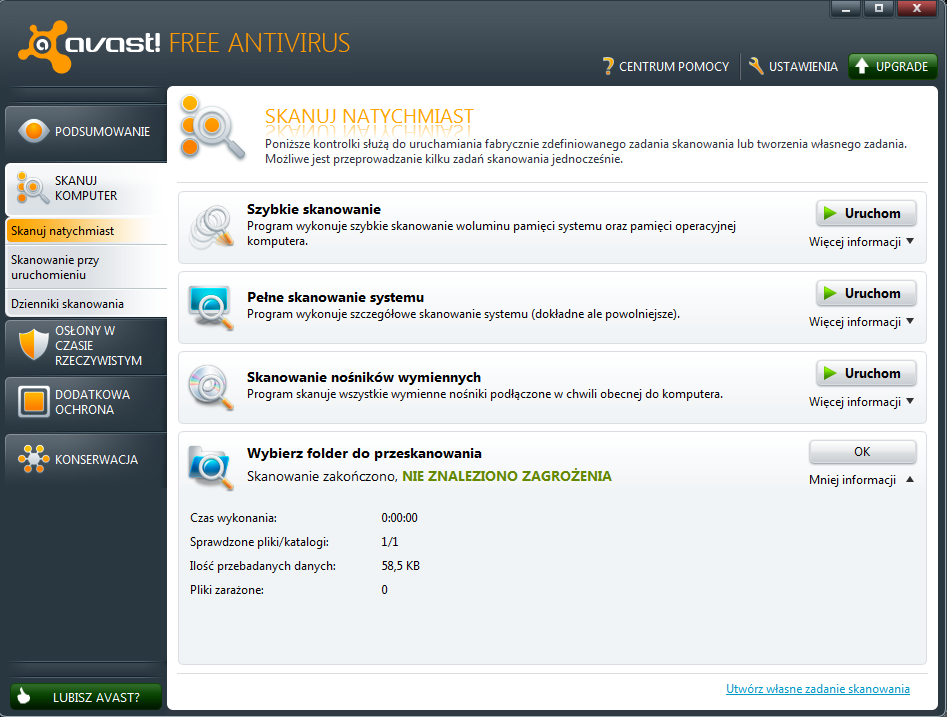Click the Skanuj Komputer magnifier icon
947x717 pixels.
pyautogui.click(x=32, y=188)
